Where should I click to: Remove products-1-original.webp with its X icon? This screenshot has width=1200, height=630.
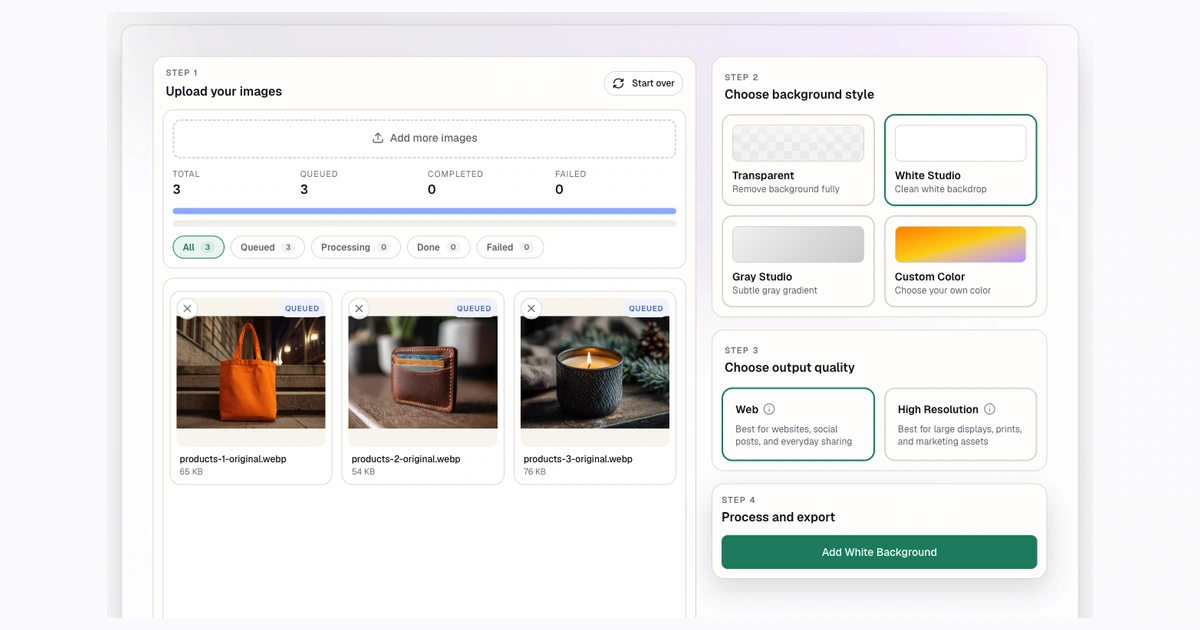coord(187,308)
